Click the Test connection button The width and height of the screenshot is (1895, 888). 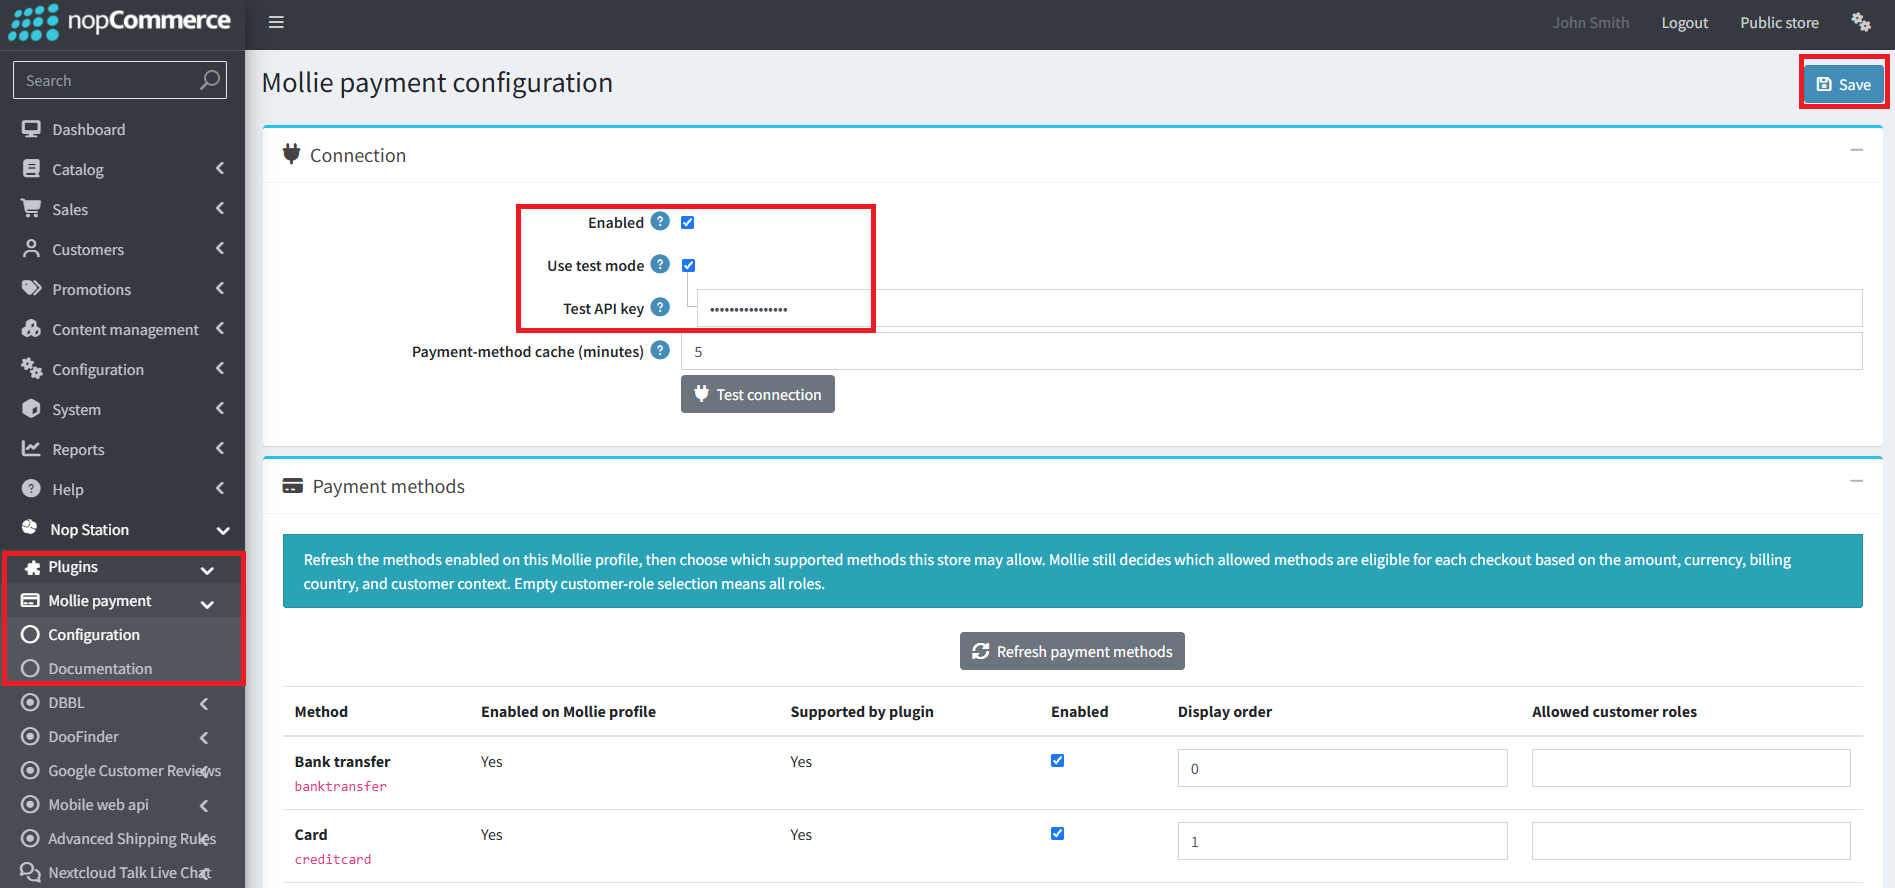(758, 394)
